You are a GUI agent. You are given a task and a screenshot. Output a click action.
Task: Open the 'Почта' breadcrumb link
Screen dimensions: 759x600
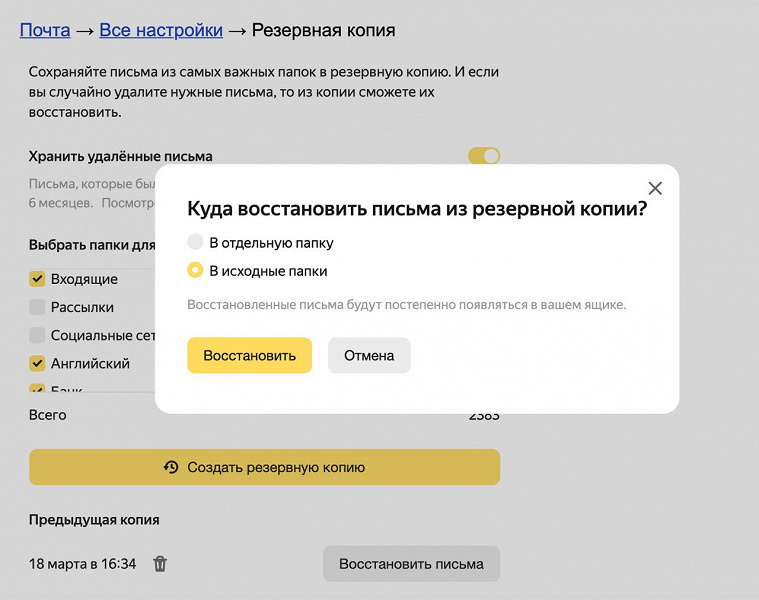pyautogui.click(x=45, y=30)
